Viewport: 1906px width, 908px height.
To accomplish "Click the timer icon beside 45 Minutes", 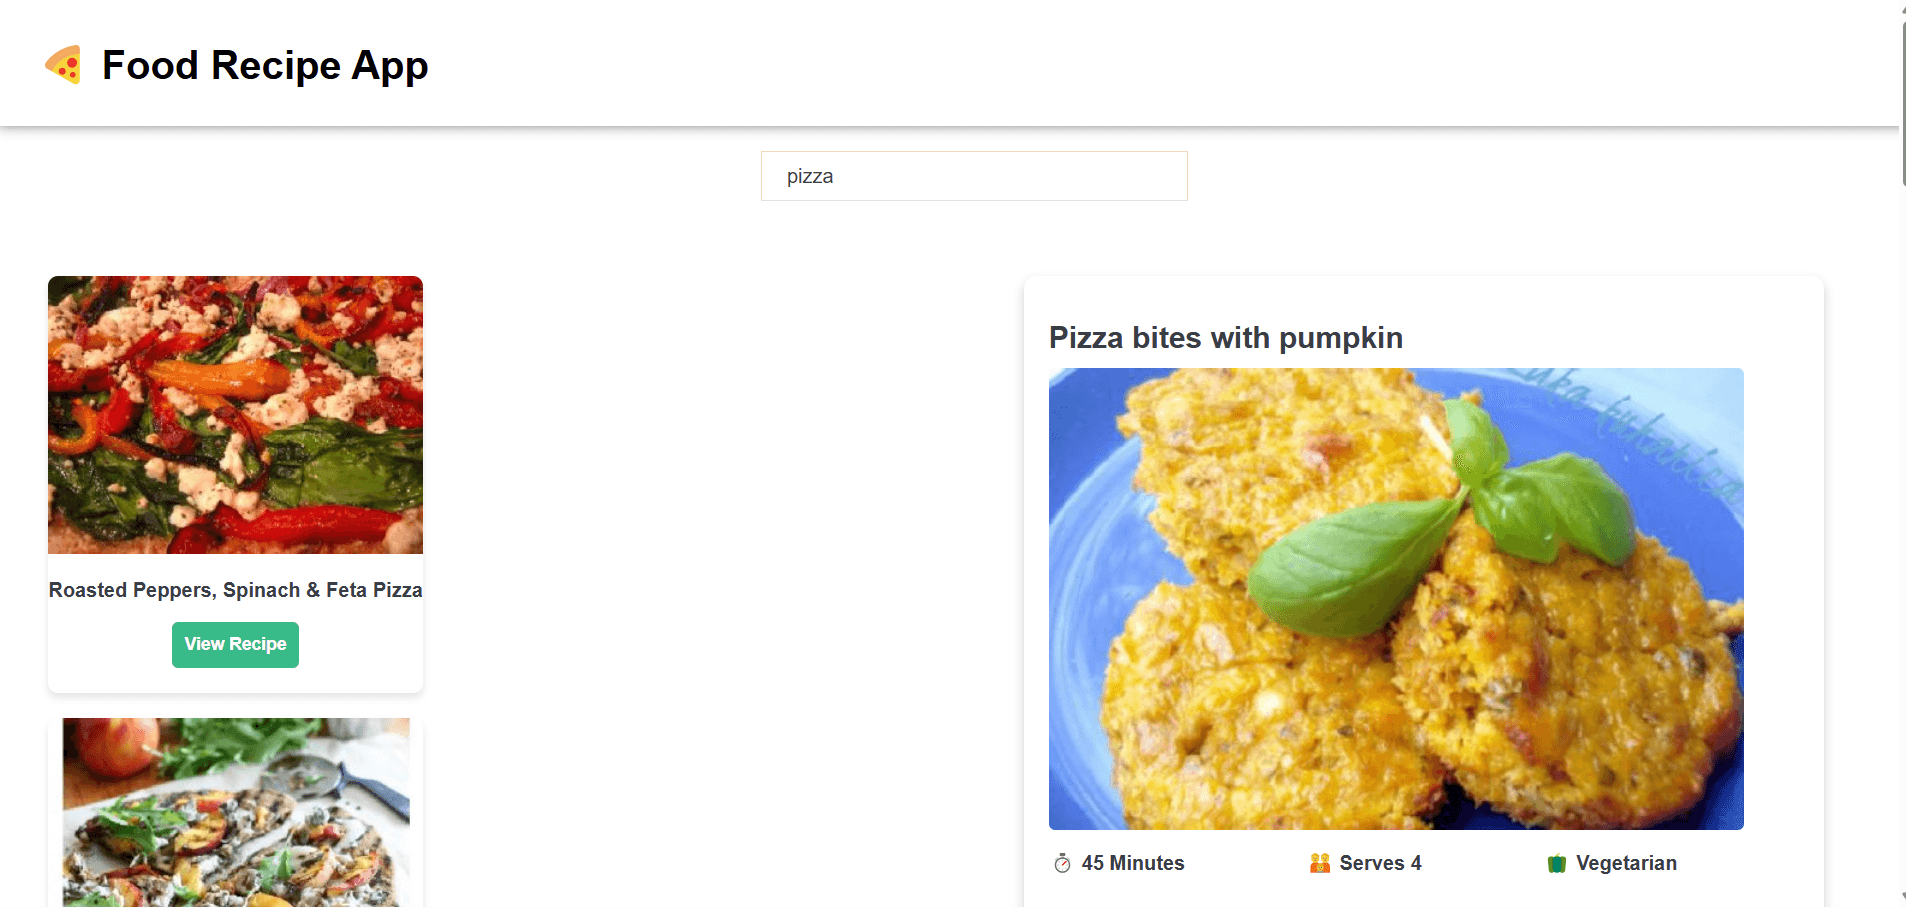I will coord(1062,862).
